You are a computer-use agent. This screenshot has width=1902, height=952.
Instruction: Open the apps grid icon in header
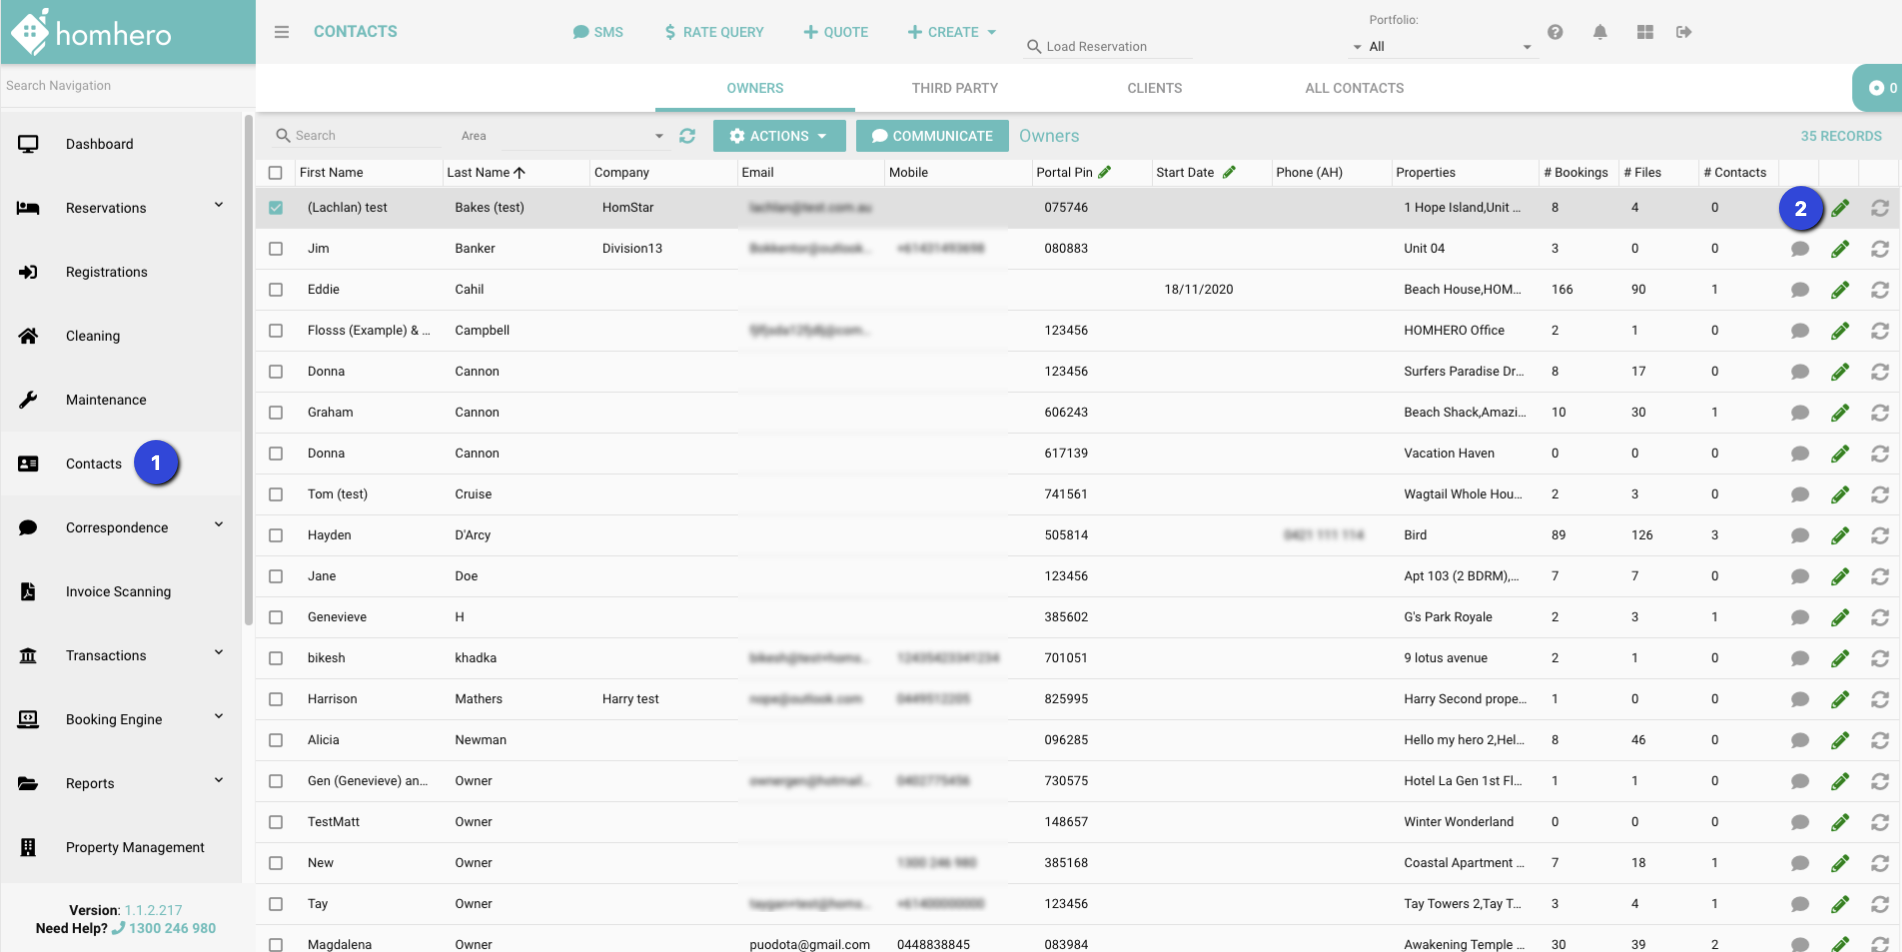1645,32
